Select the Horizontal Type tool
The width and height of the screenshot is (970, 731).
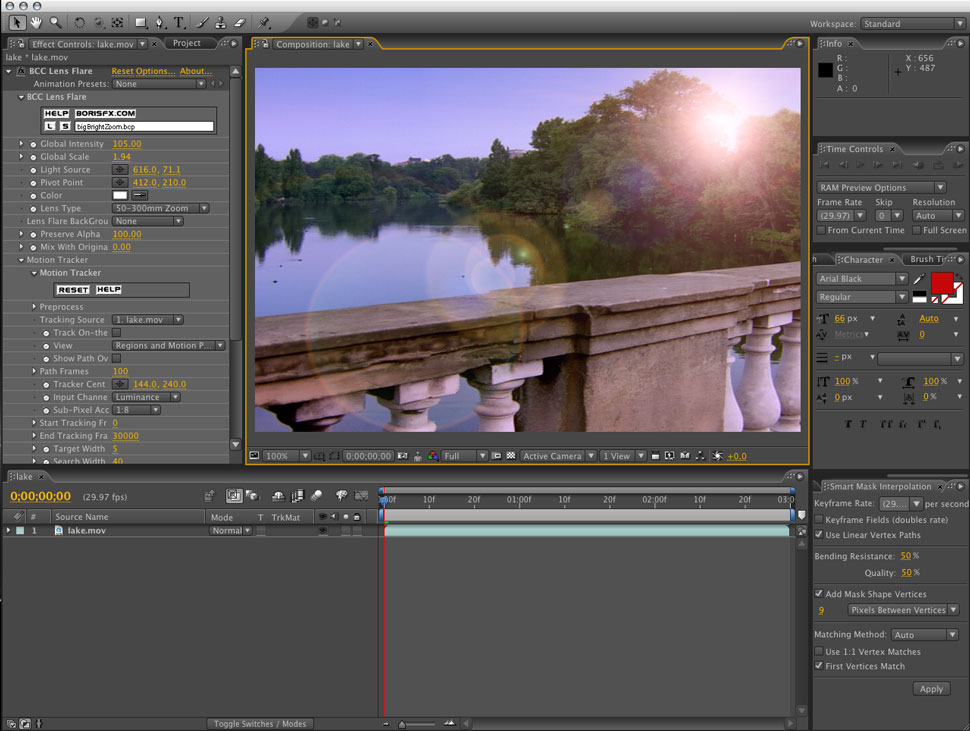[x=179, y=22]
